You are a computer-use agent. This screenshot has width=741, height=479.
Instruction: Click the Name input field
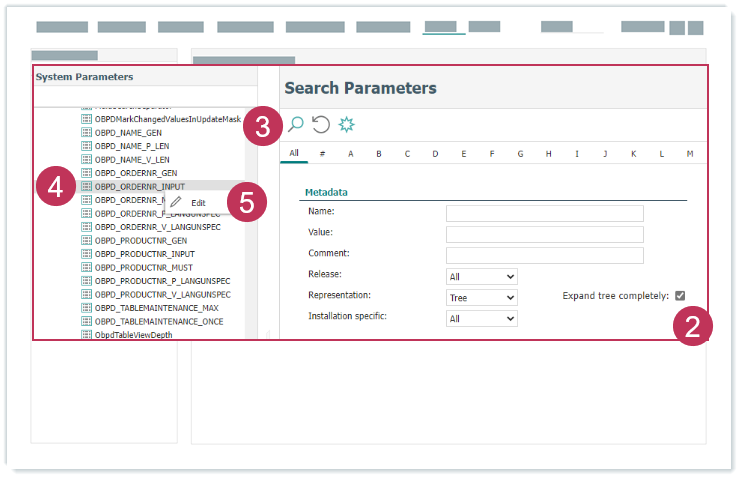544,213
